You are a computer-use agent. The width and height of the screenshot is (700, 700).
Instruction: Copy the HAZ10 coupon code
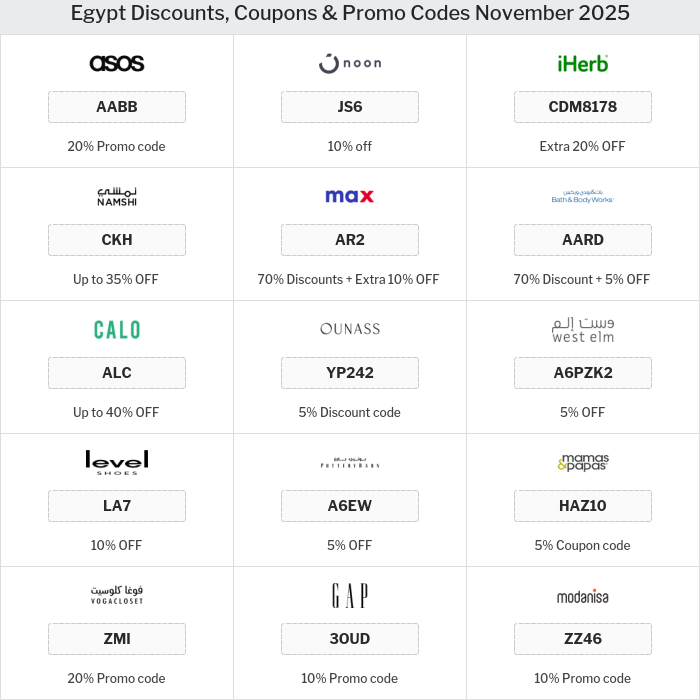coord(582,506)
